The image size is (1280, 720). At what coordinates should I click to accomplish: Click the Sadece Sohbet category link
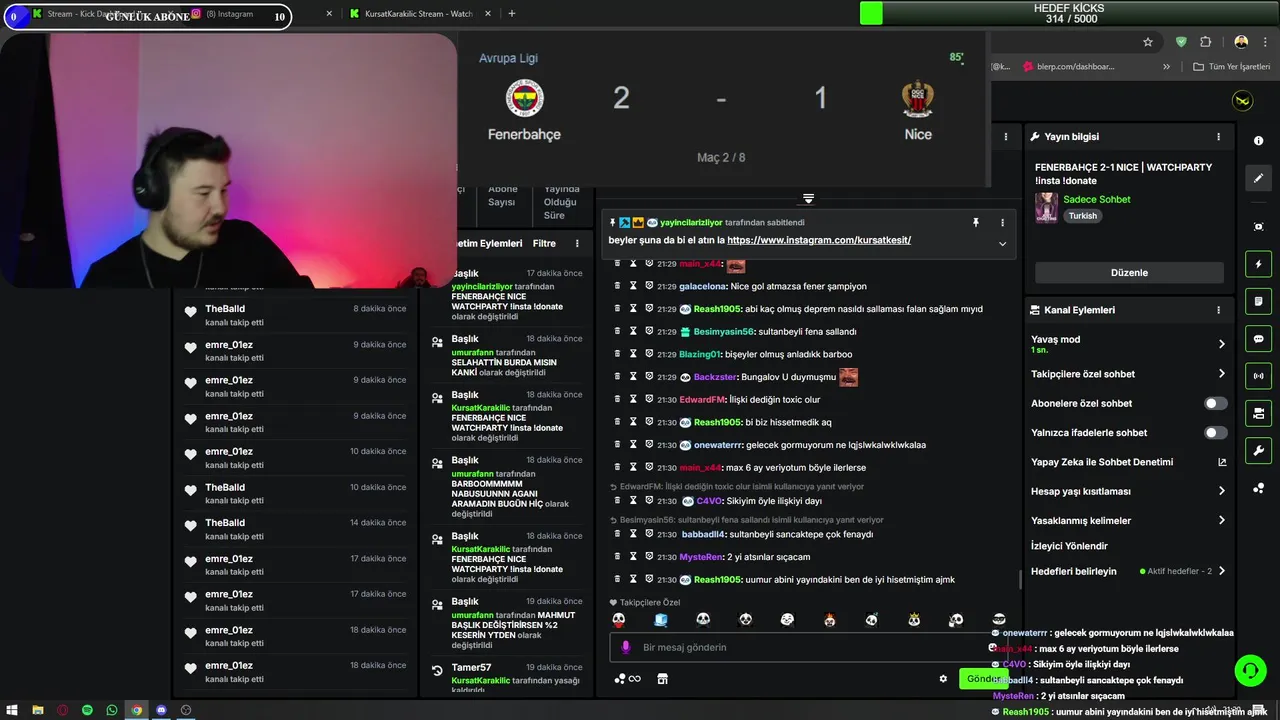click(x=1097, y=199)
